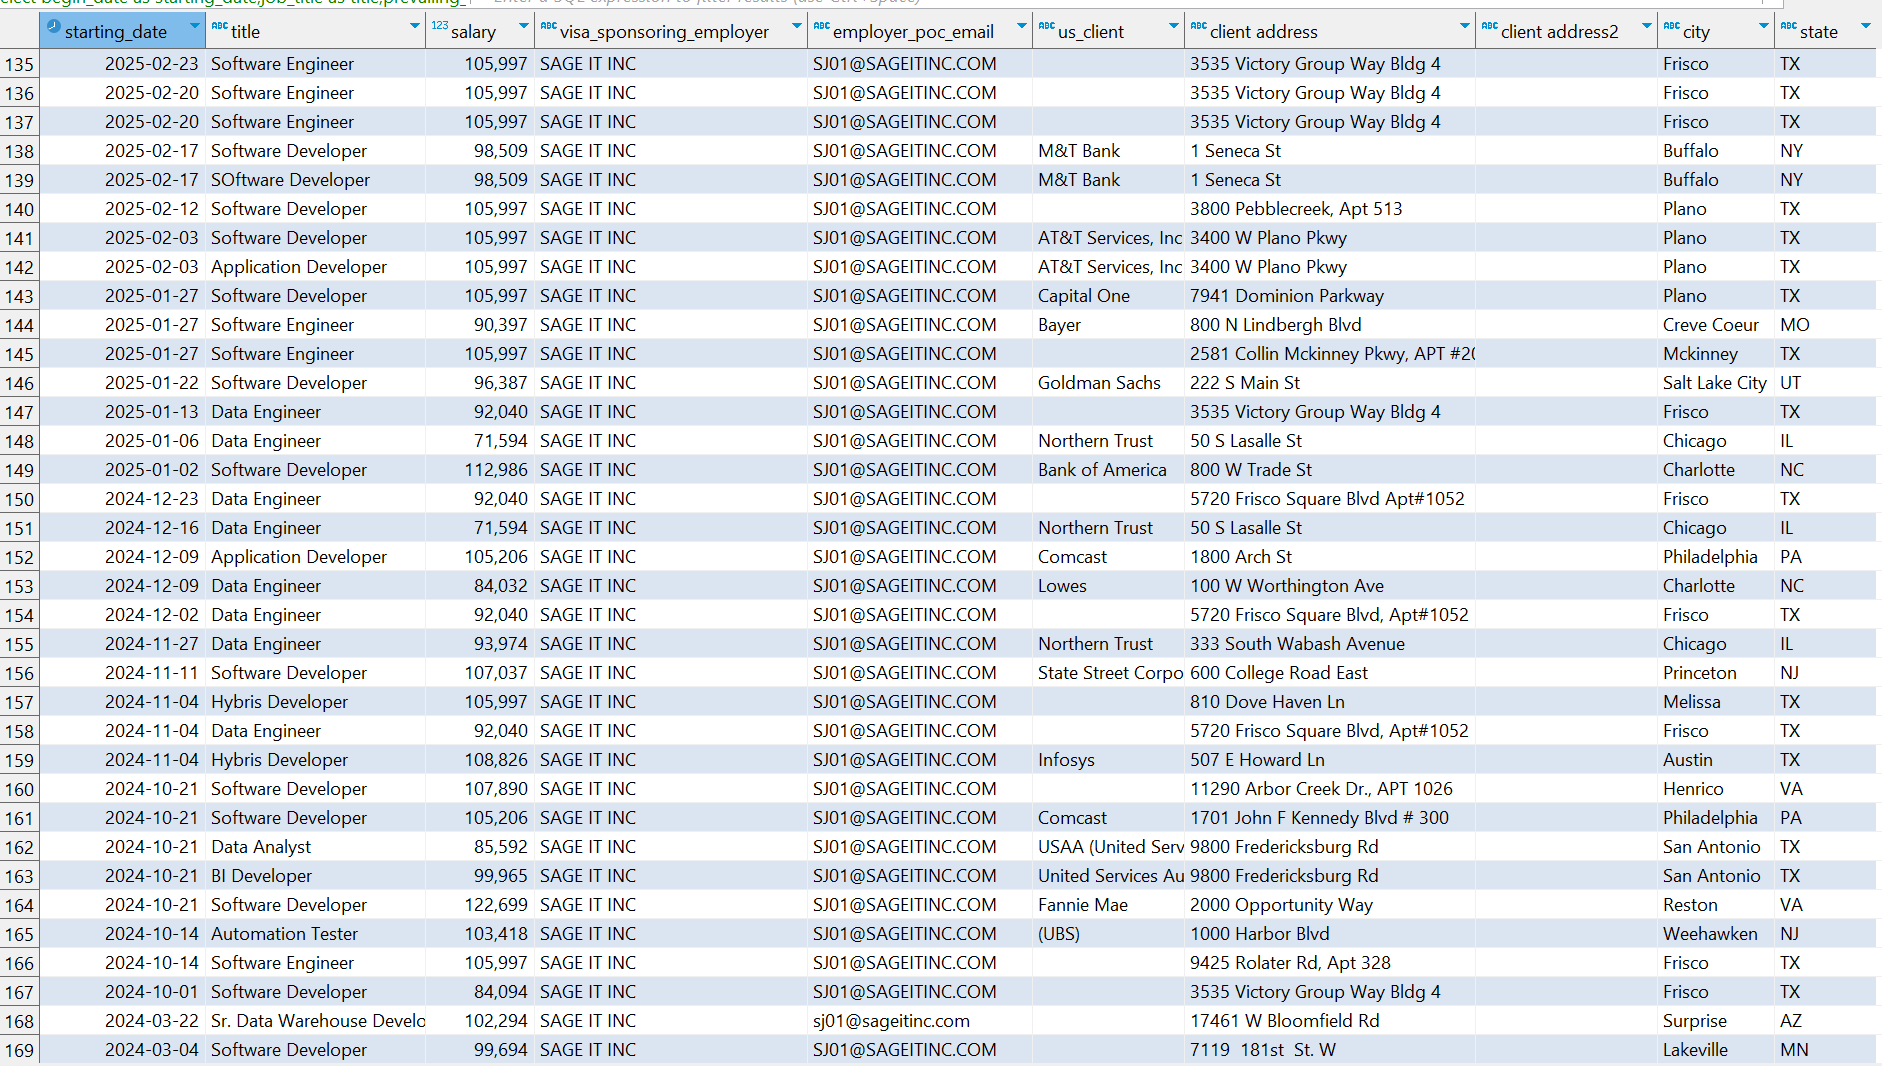Click the 123 numeric icon beside salary
Screen dimensions: 1882x1066
pyautogui.click(x=440, y=26)
